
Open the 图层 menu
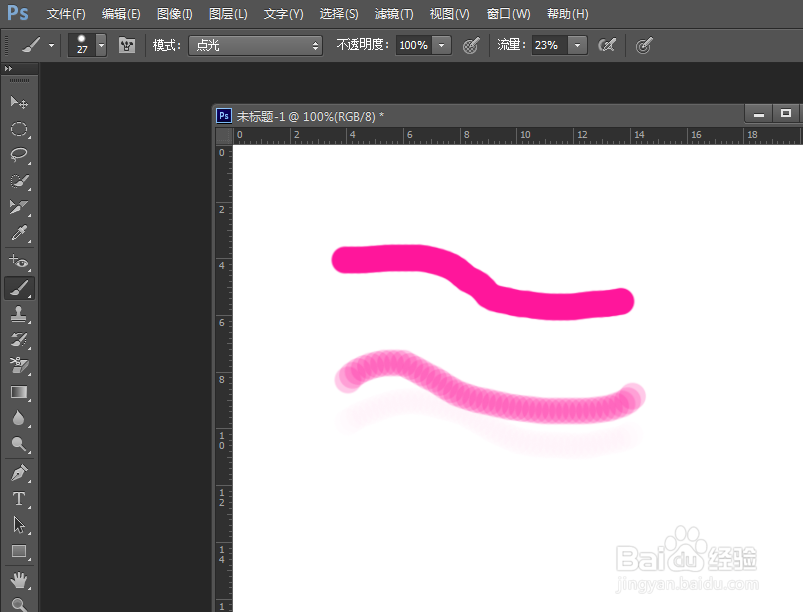tap(228, 13)
